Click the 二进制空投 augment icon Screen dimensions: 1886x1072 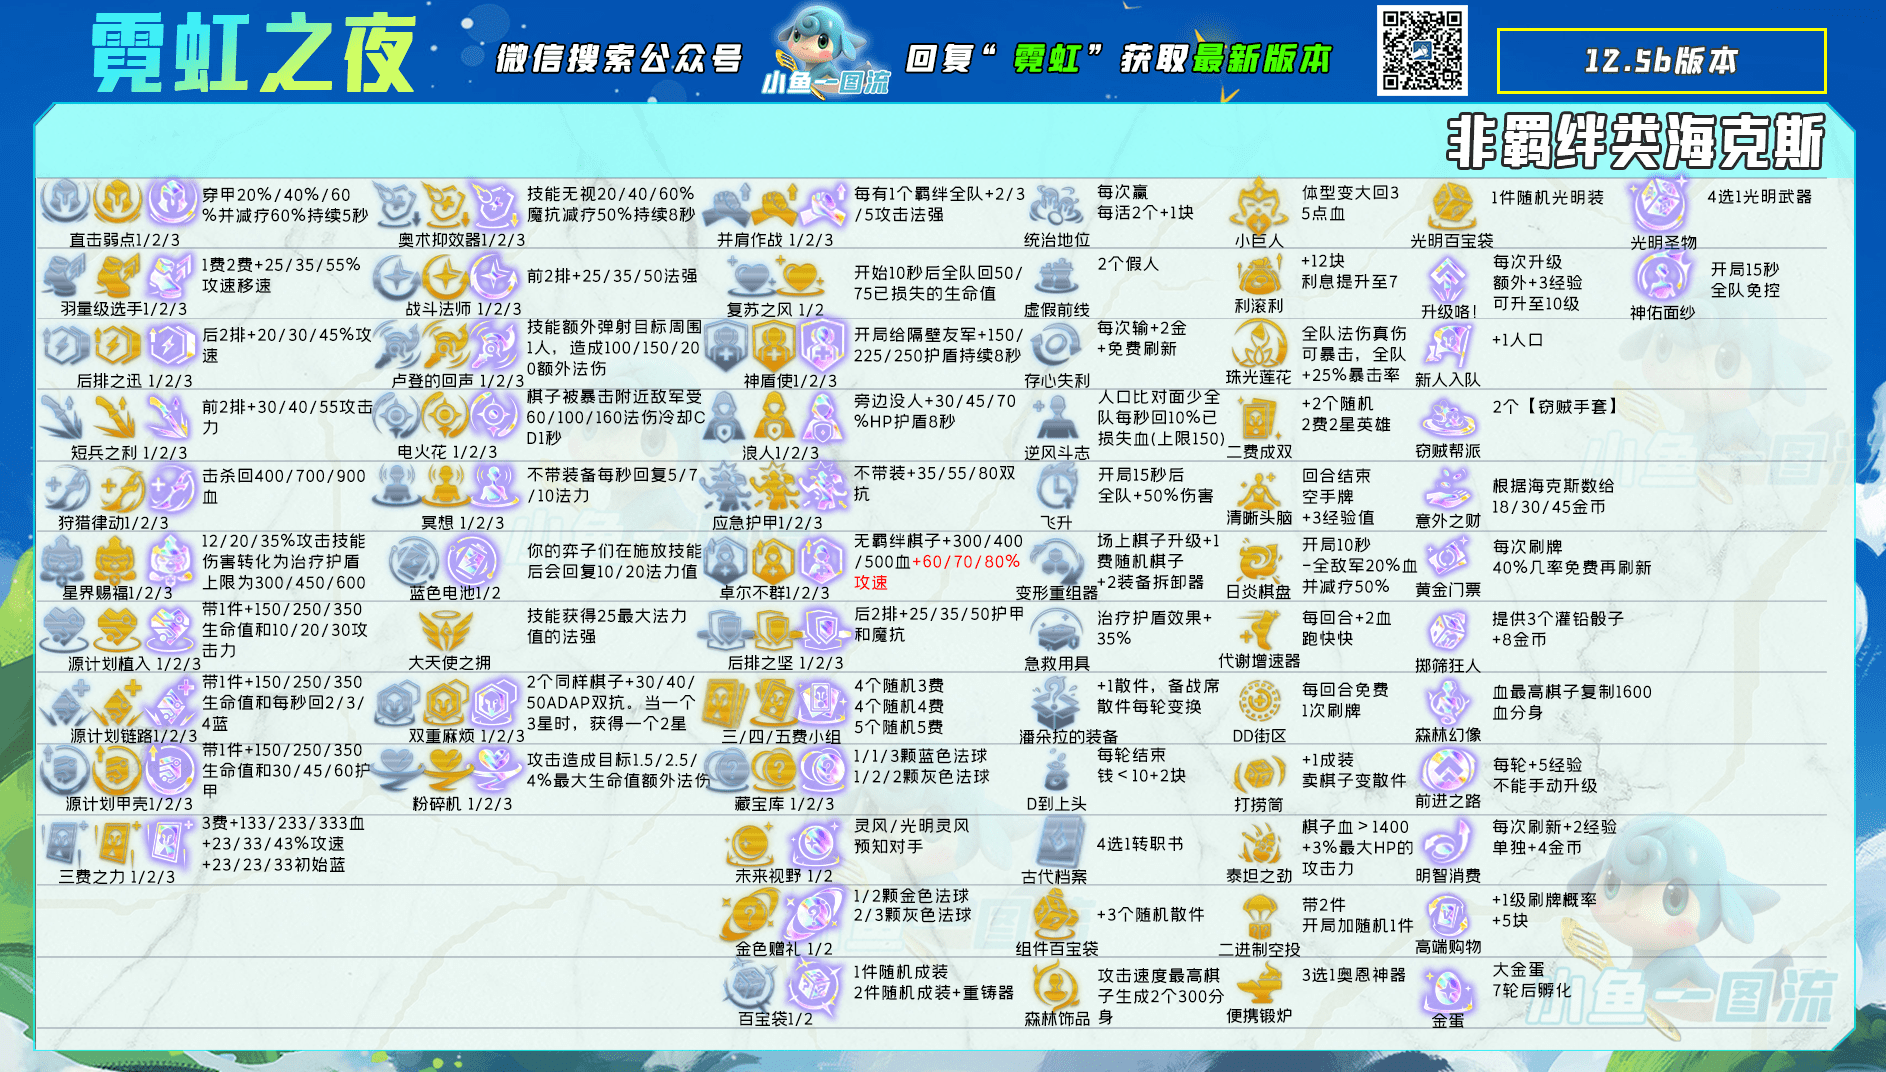(1259, 915)
